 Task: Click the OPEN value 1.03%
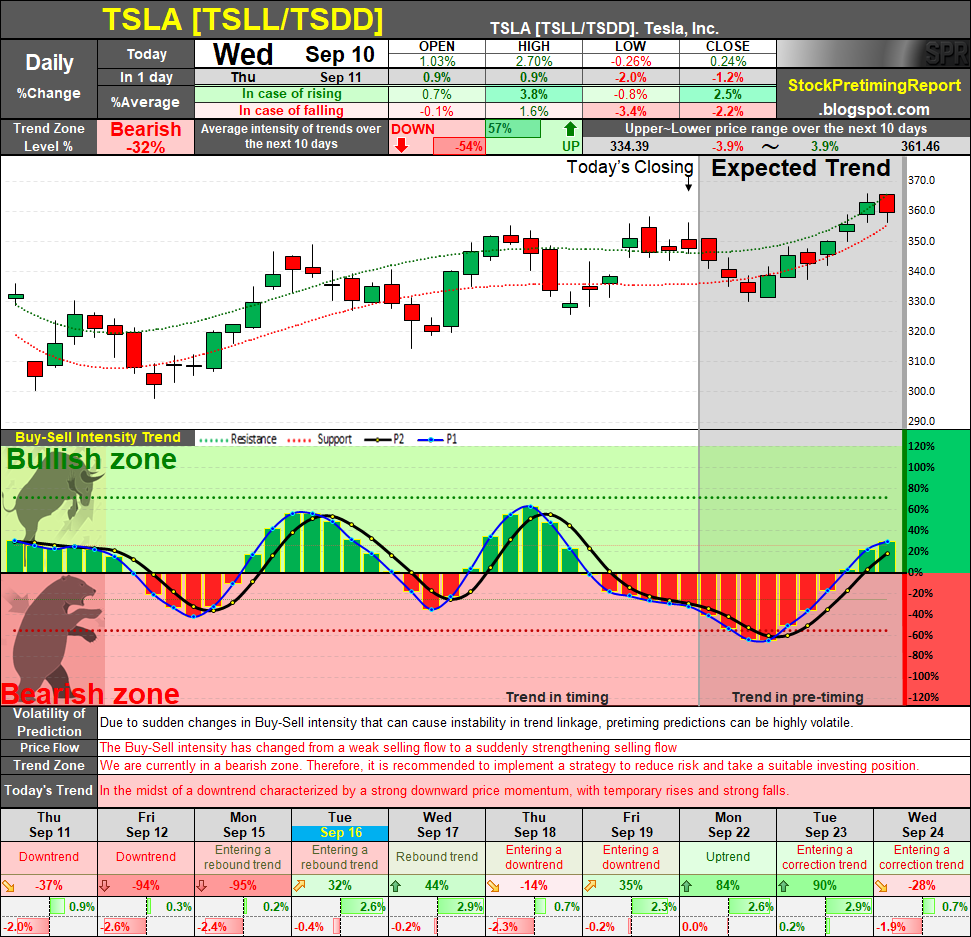point(437,61)
